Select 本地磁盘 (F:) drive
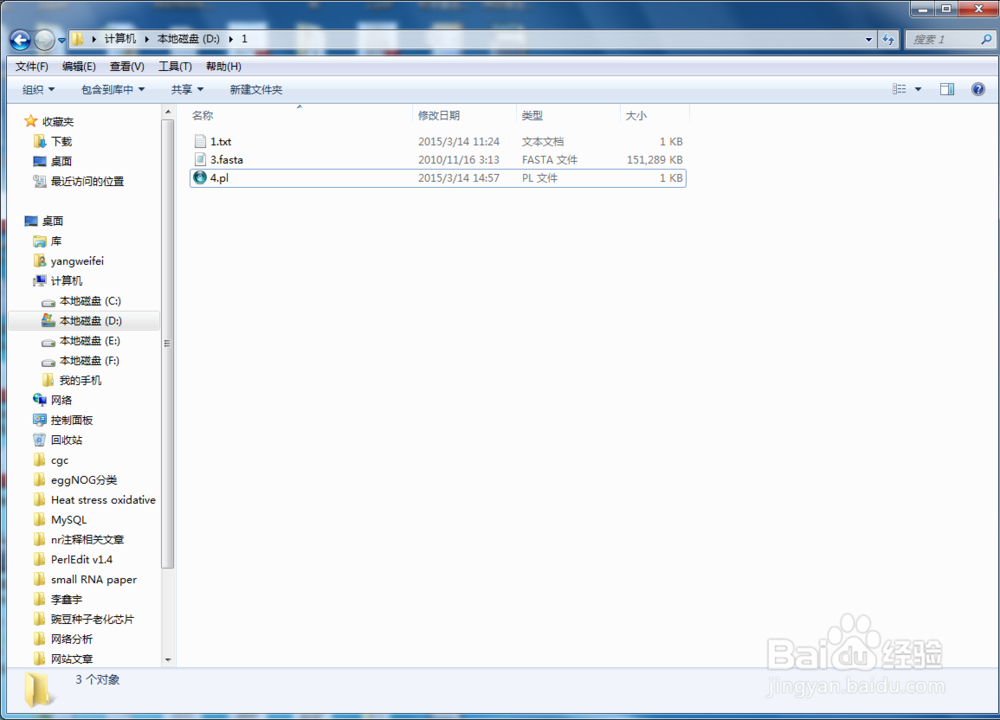Image resolution: width=1000 pixels, height=720 pixels. pyautogui.click(x=89, y=360)
